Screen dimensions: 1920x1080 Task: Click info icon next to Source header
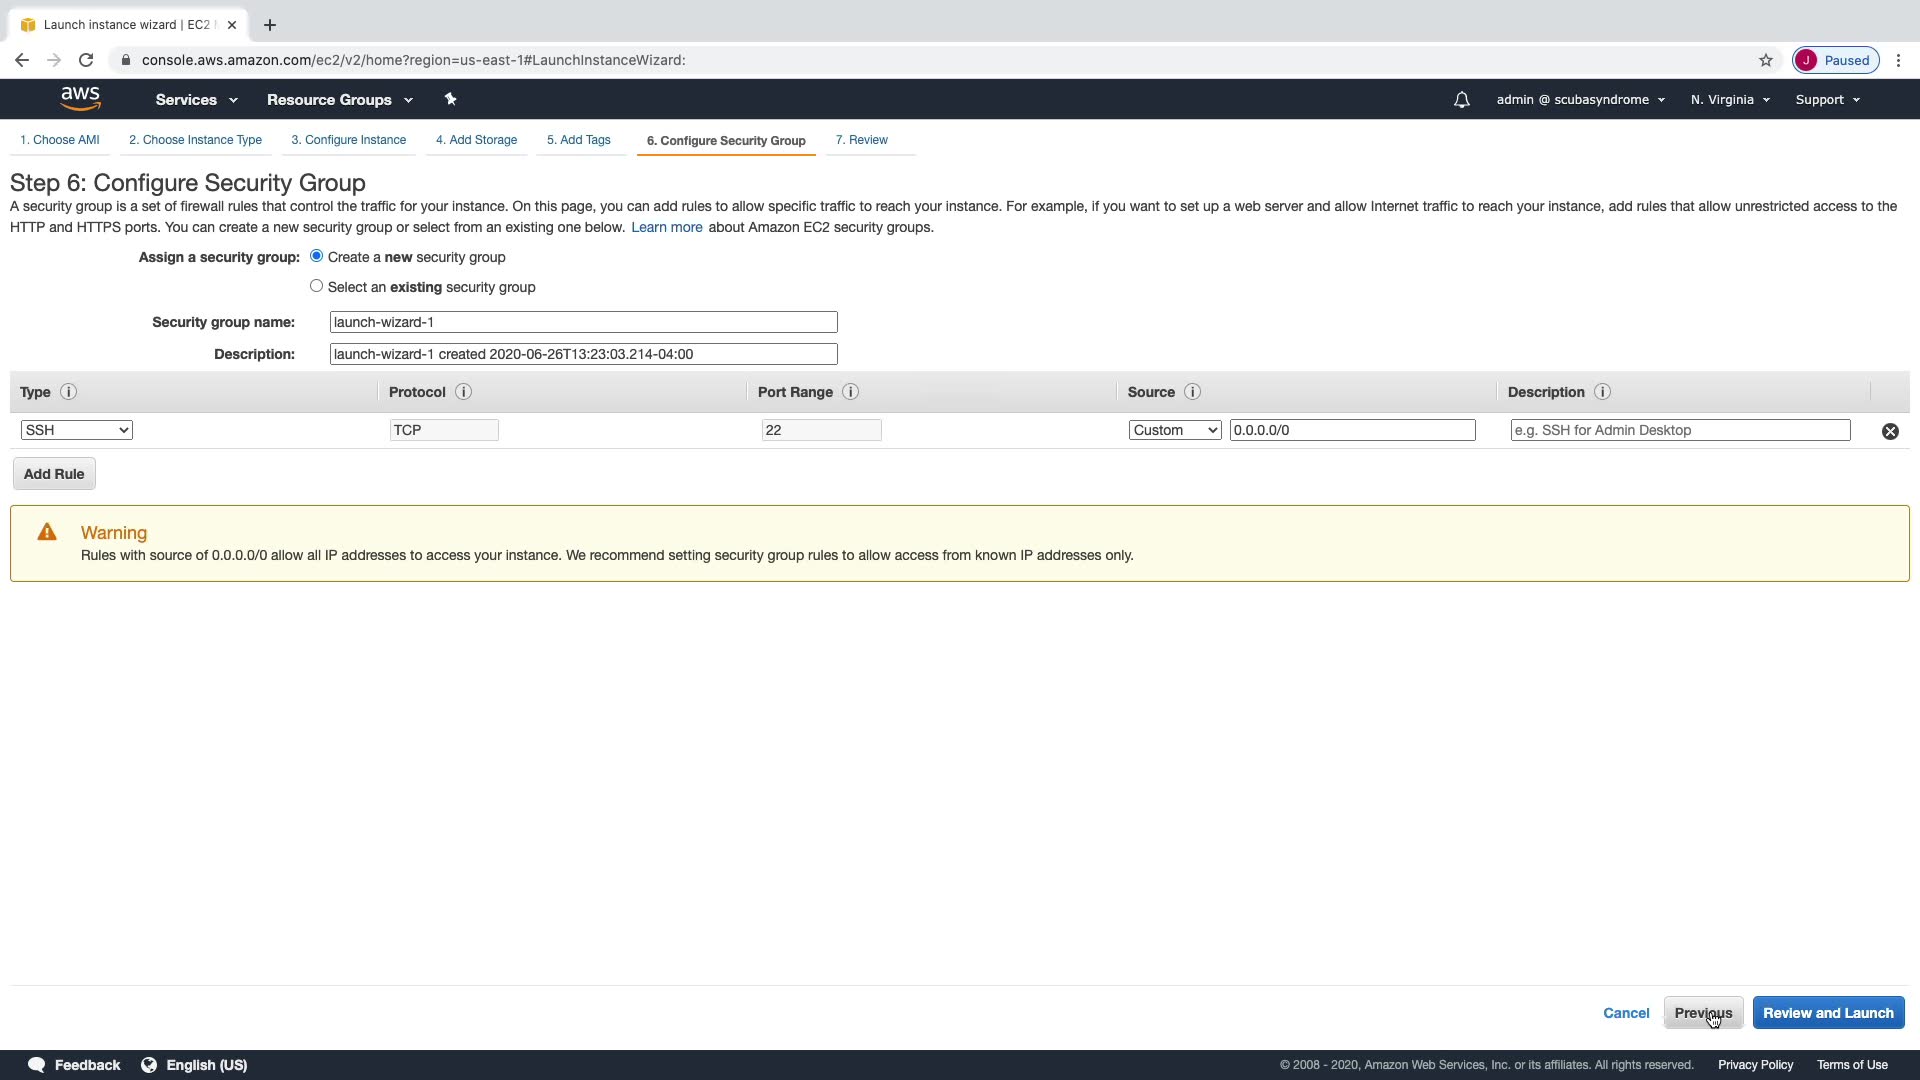pyautogui.click(x=1192, y=392)
